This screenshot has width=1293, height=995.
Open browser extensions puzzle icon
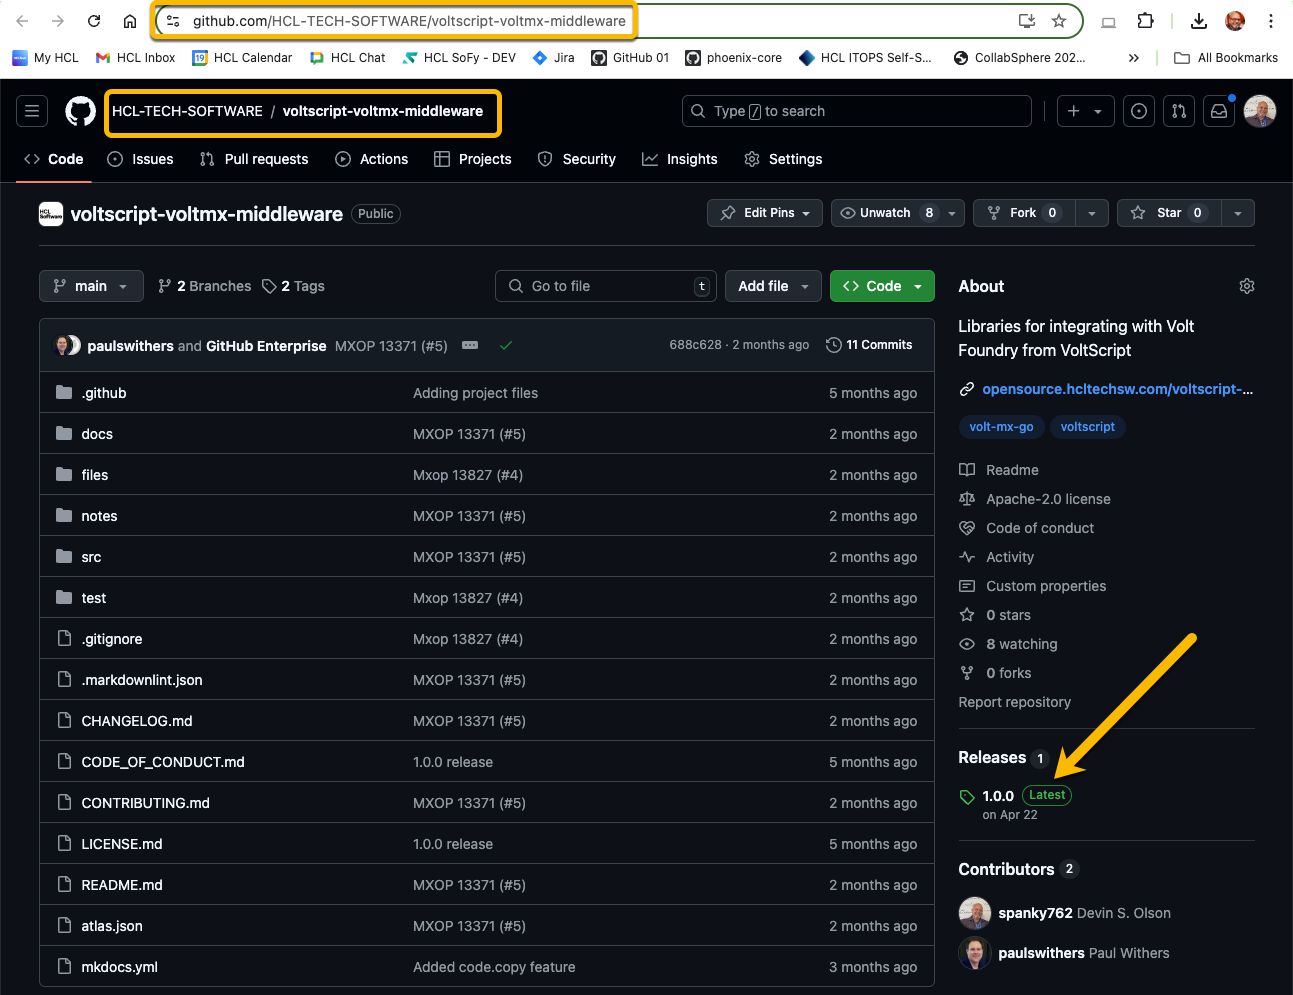1146,21
